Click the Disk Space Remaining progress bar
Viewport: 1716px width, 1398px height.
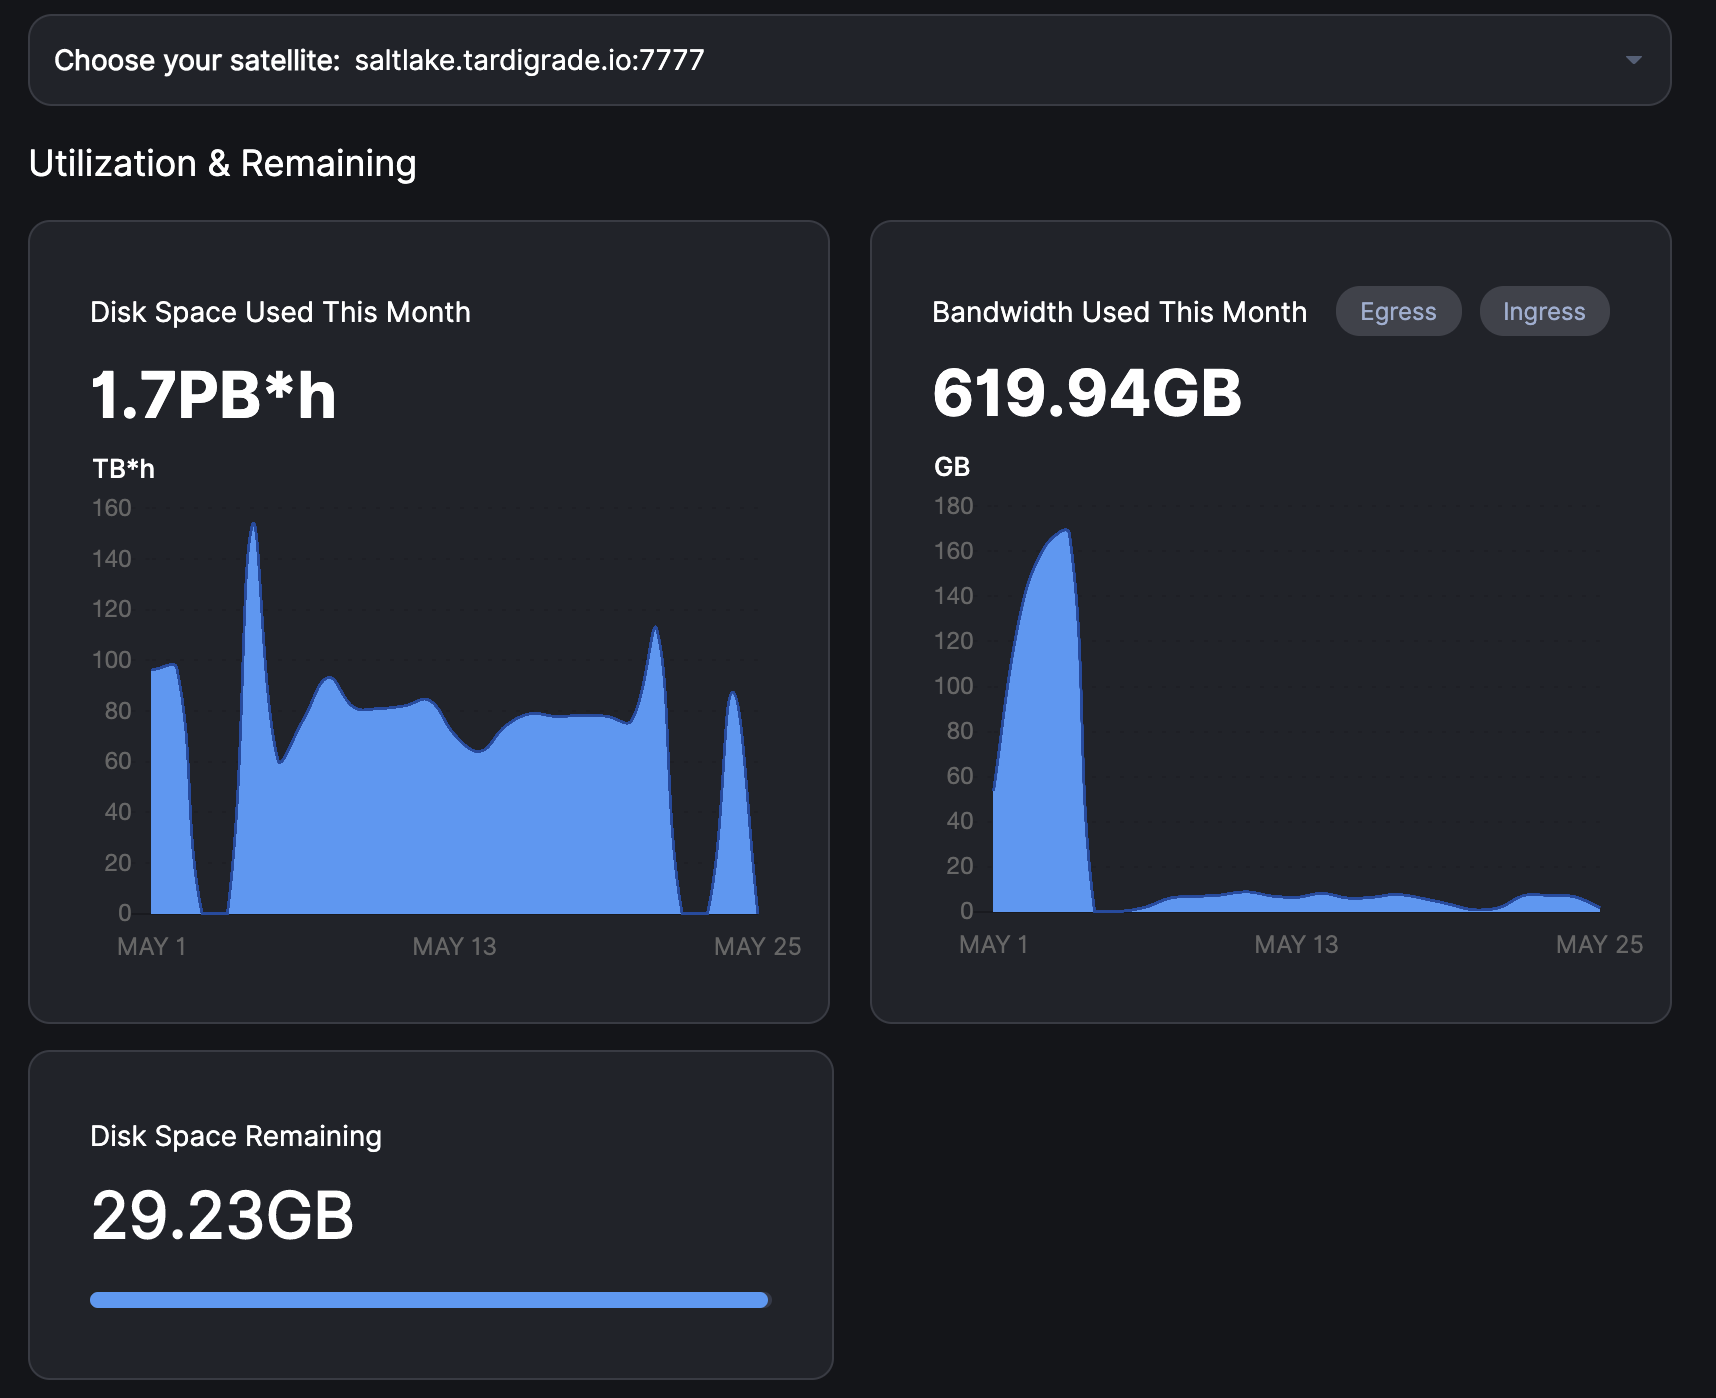(x=429, y=1300)
